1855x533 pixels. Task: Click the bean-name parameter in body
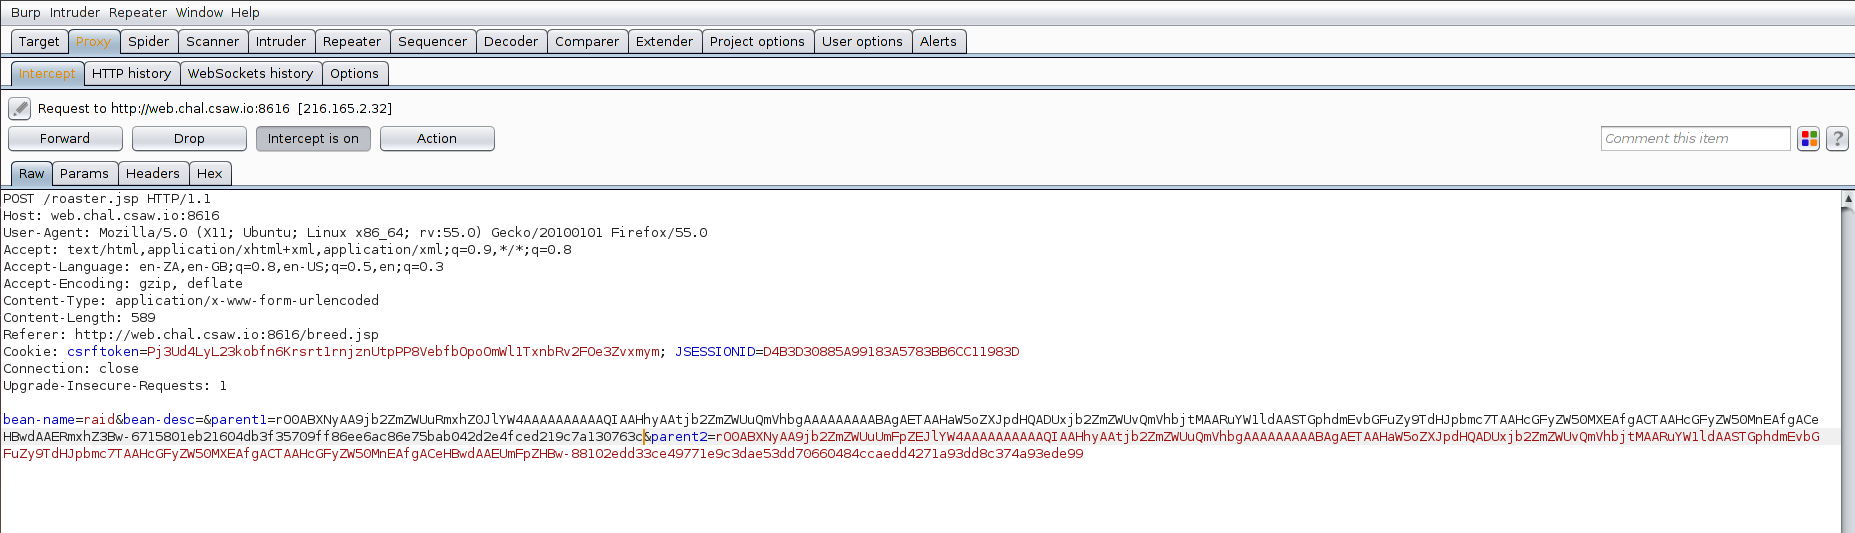pos(39,420)
